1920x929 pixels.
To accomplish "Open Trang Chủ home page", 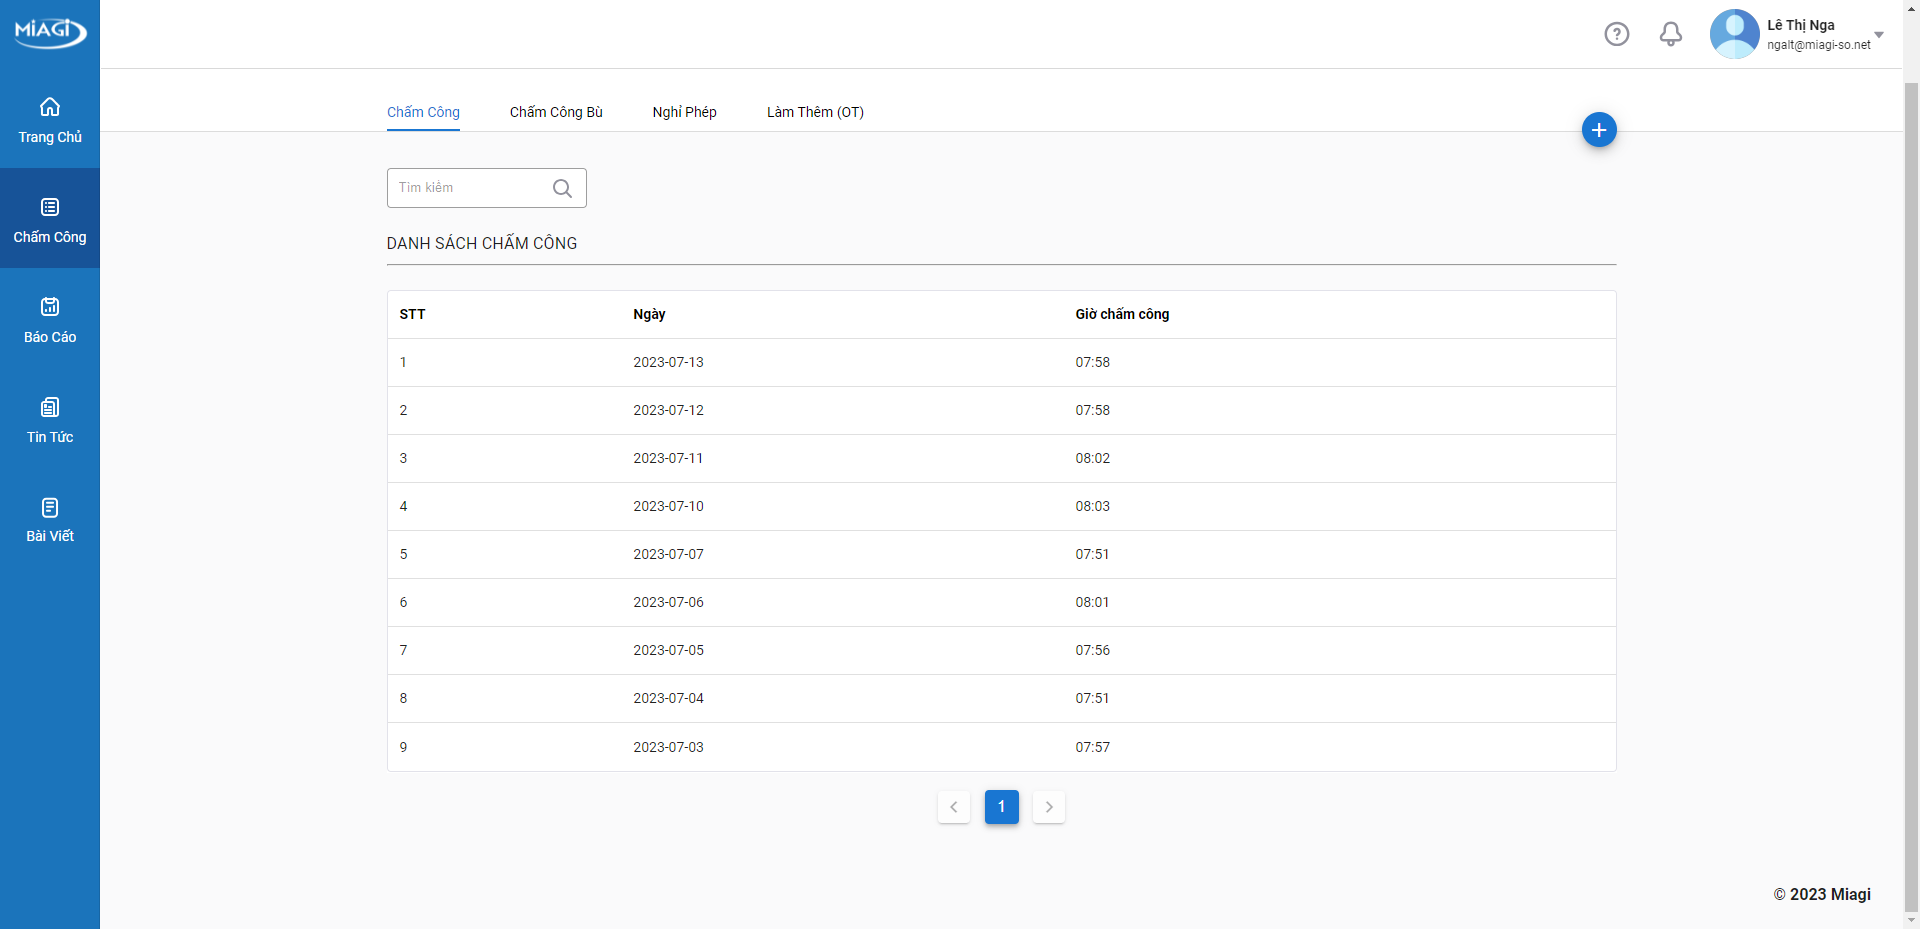I will pos(50,119).
